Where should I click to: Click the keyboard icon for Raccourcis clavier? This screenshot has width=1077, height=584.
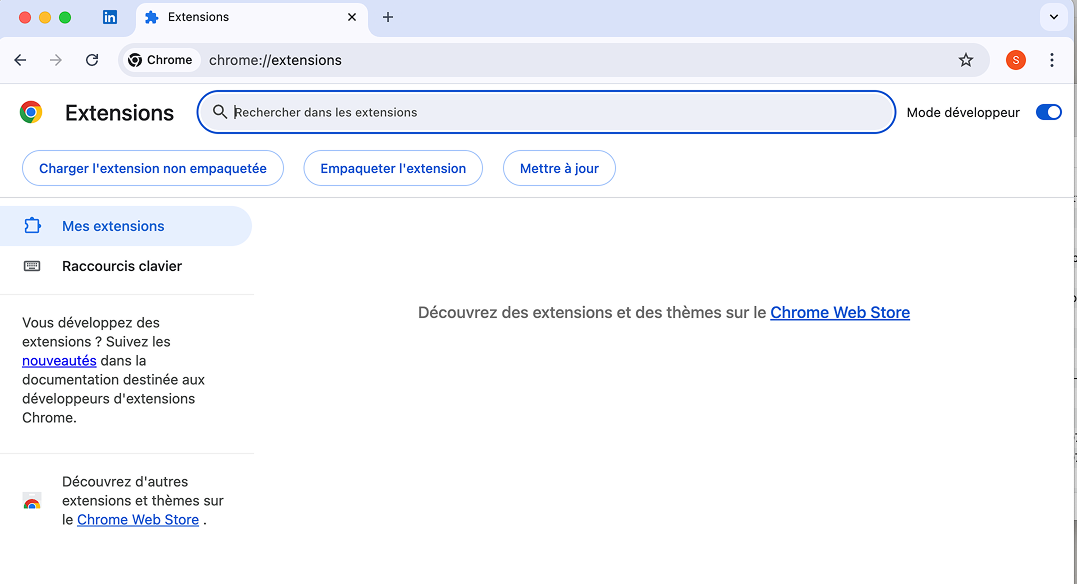pyautogui.click(x=32, y=266)
